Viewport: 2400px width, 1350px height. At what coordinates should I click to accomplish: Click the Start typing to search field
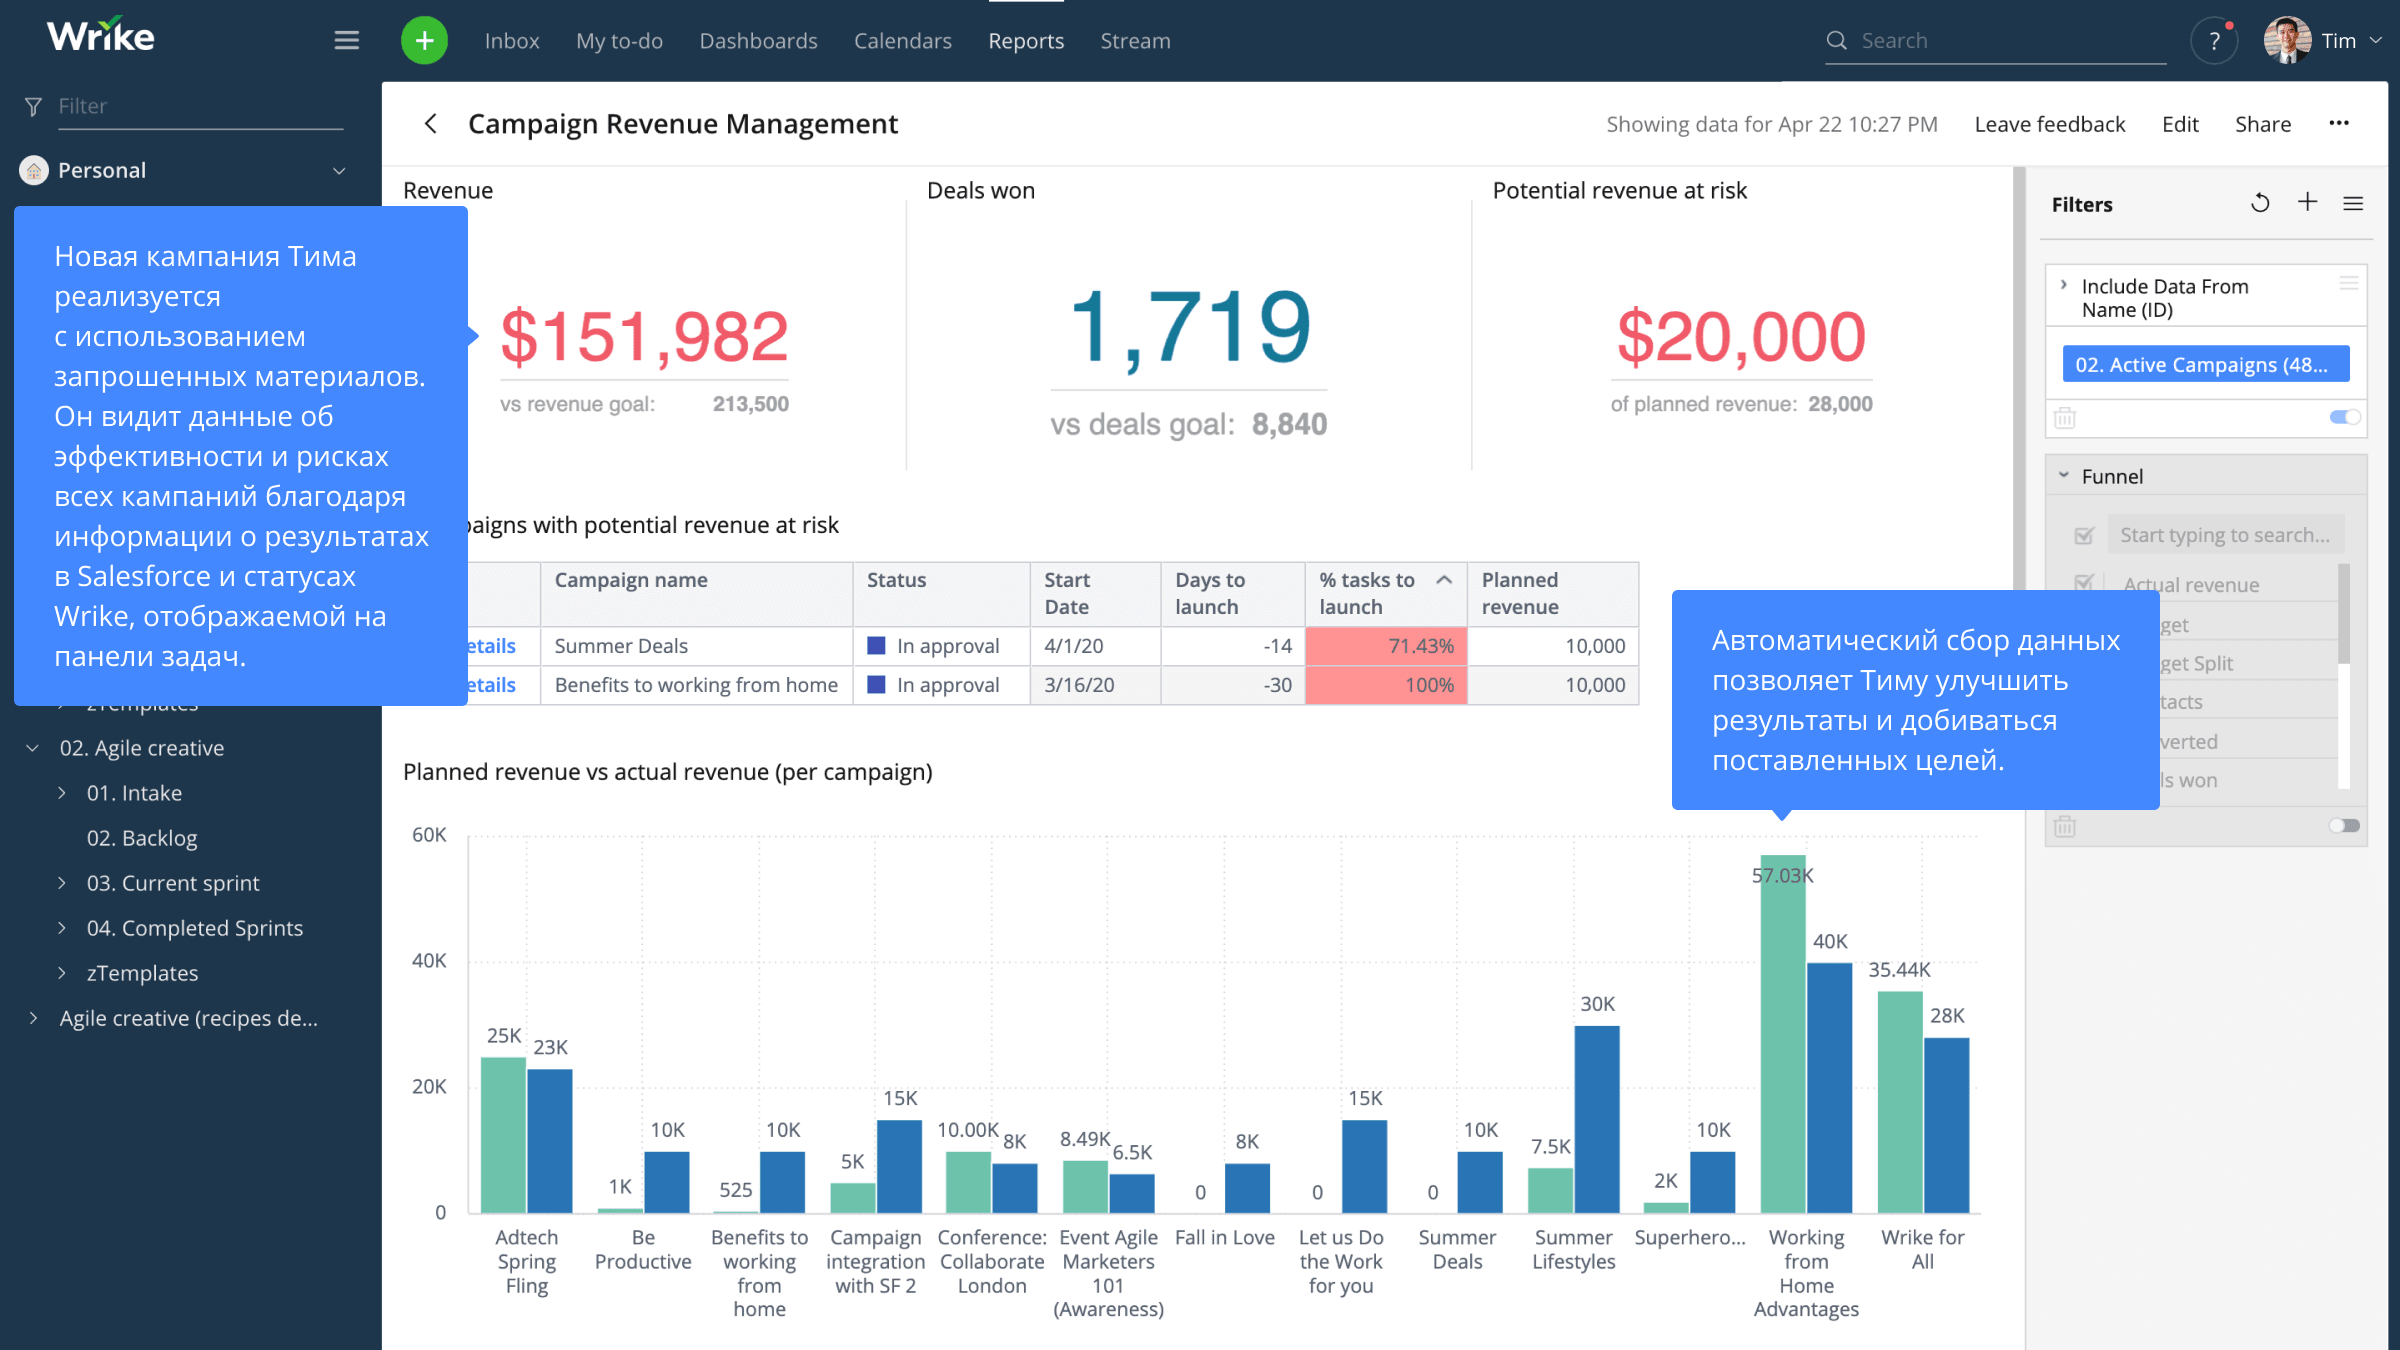2226,535
